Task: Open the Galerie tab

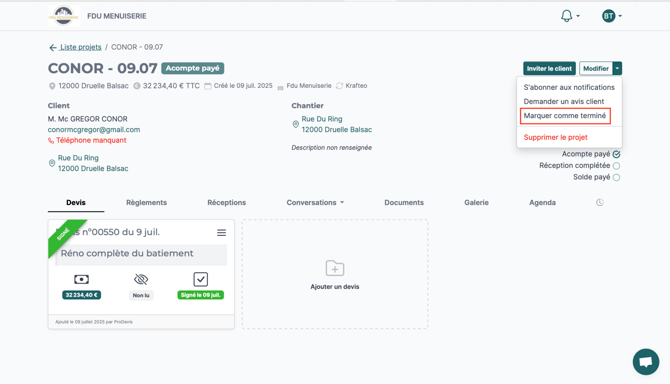Action: click(476, 202)
